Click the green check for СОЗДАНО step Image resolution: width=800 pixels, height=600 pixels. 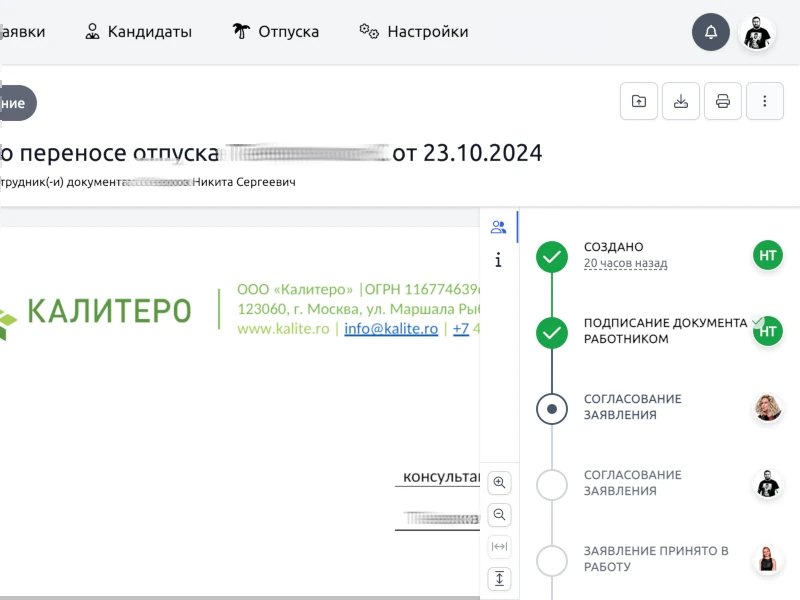pyautogui.click(x=552, y=257)
